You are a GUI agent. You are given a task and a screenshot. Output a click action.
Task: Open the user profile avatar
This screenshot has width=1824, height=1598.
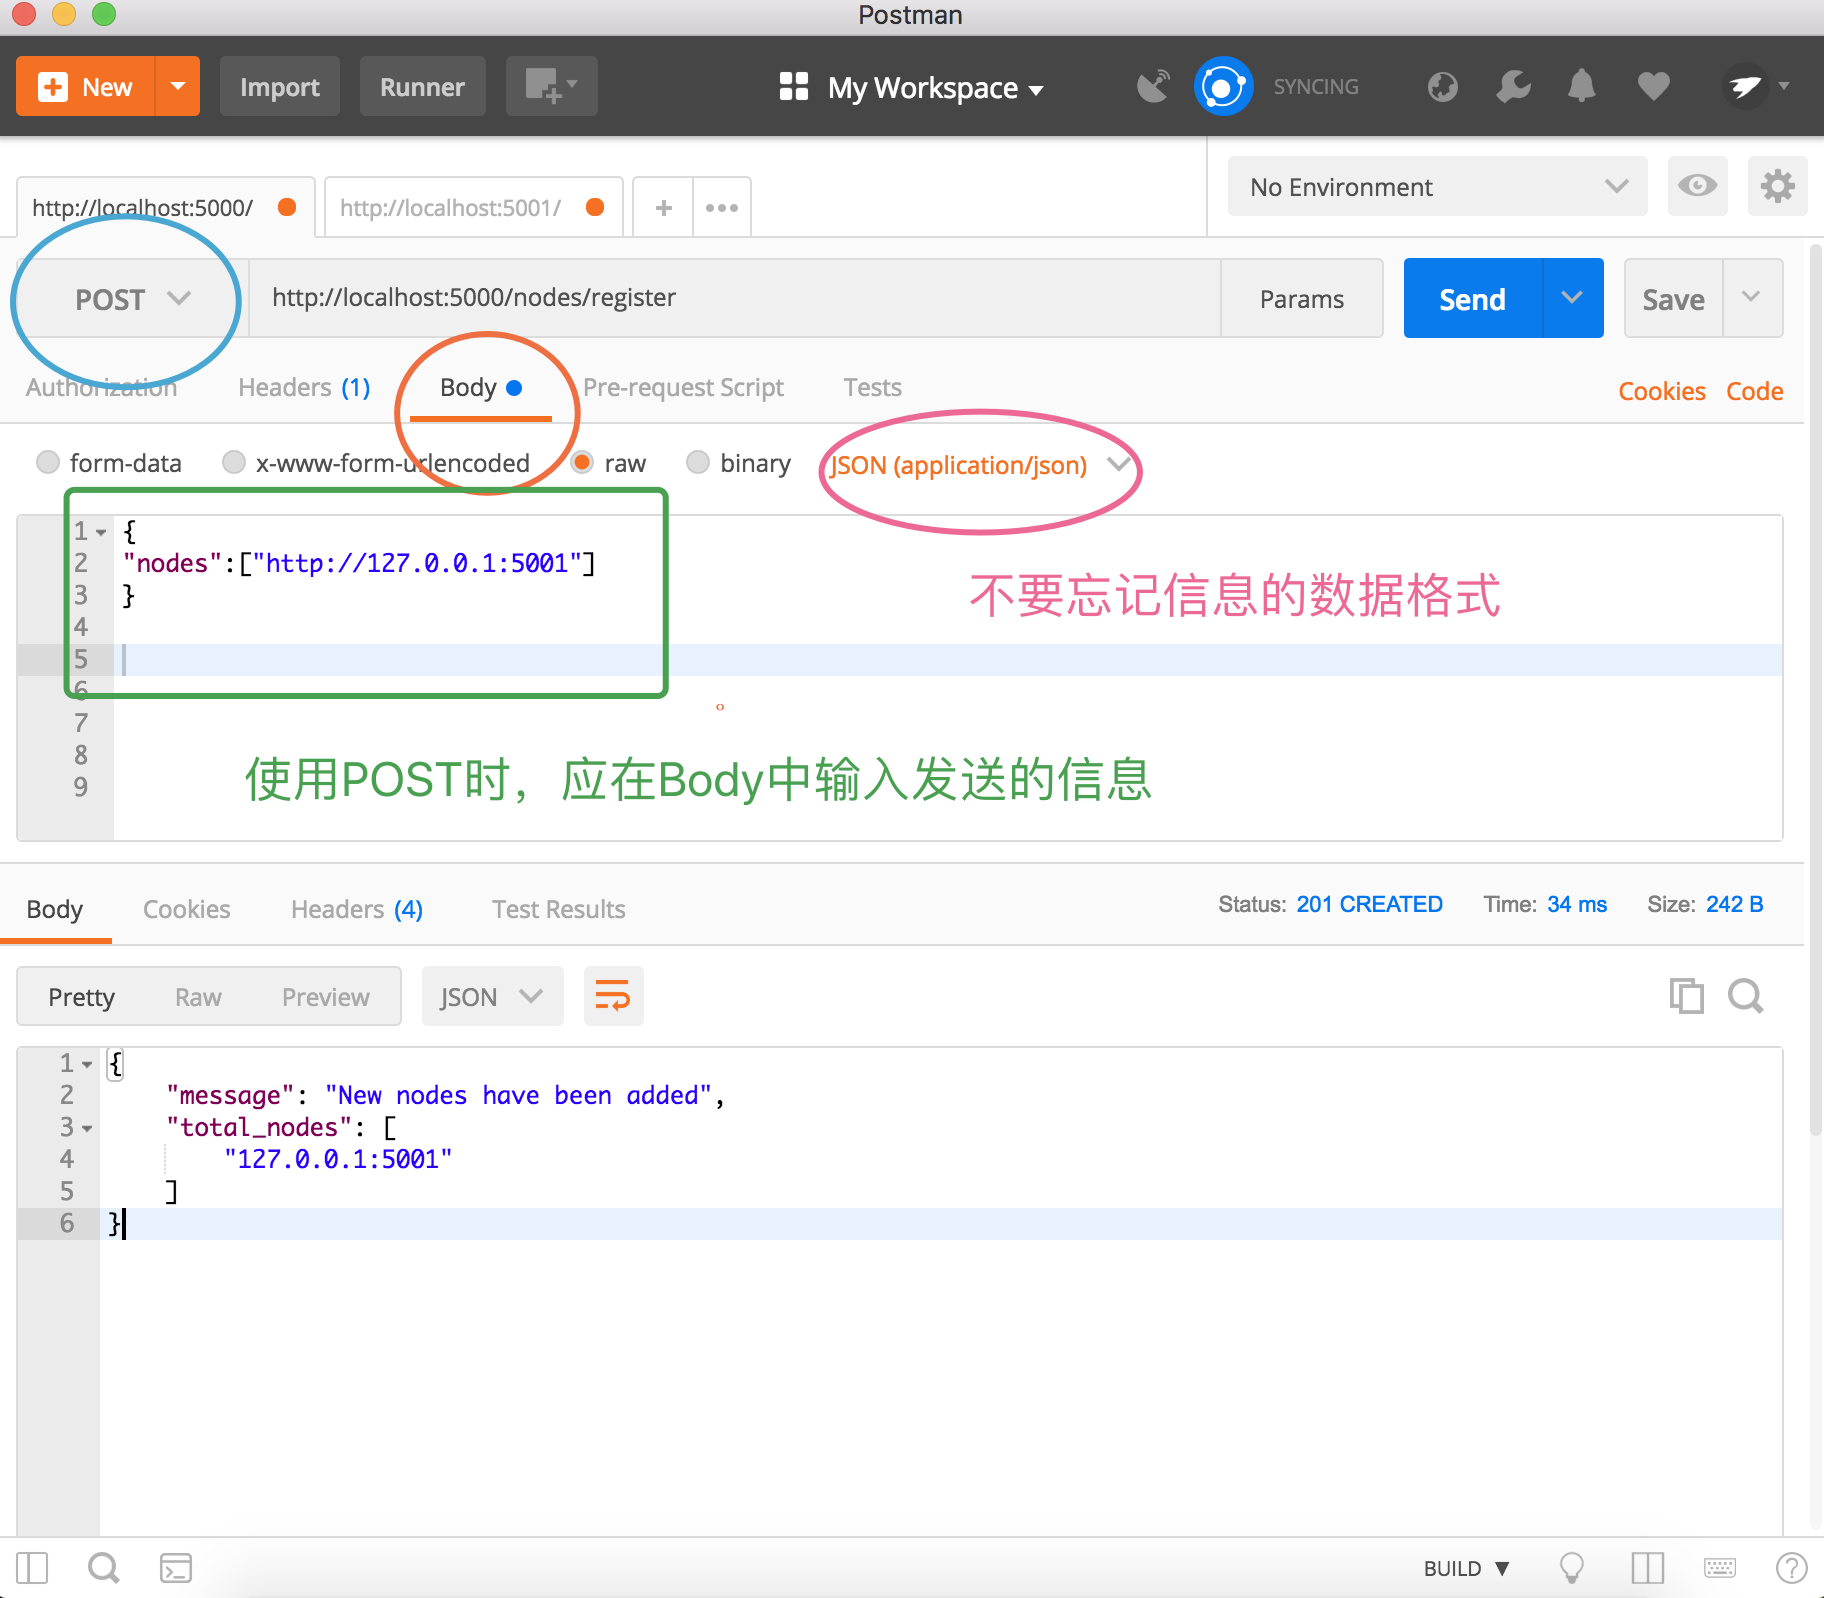click(1746, 87)
